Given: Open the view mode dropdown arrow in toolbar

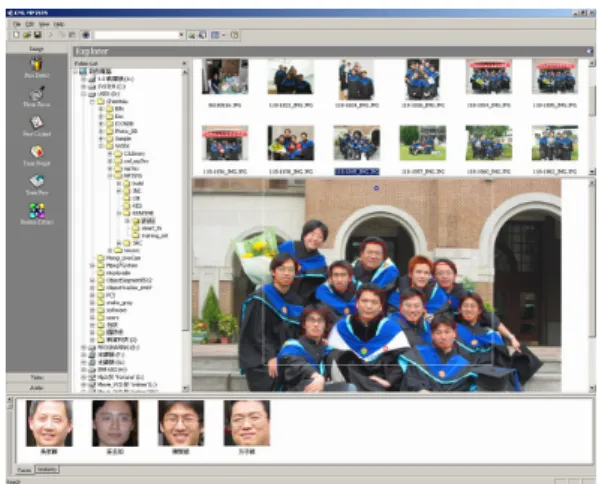Looking at the screenshot, I should click(x=223, y=35).
